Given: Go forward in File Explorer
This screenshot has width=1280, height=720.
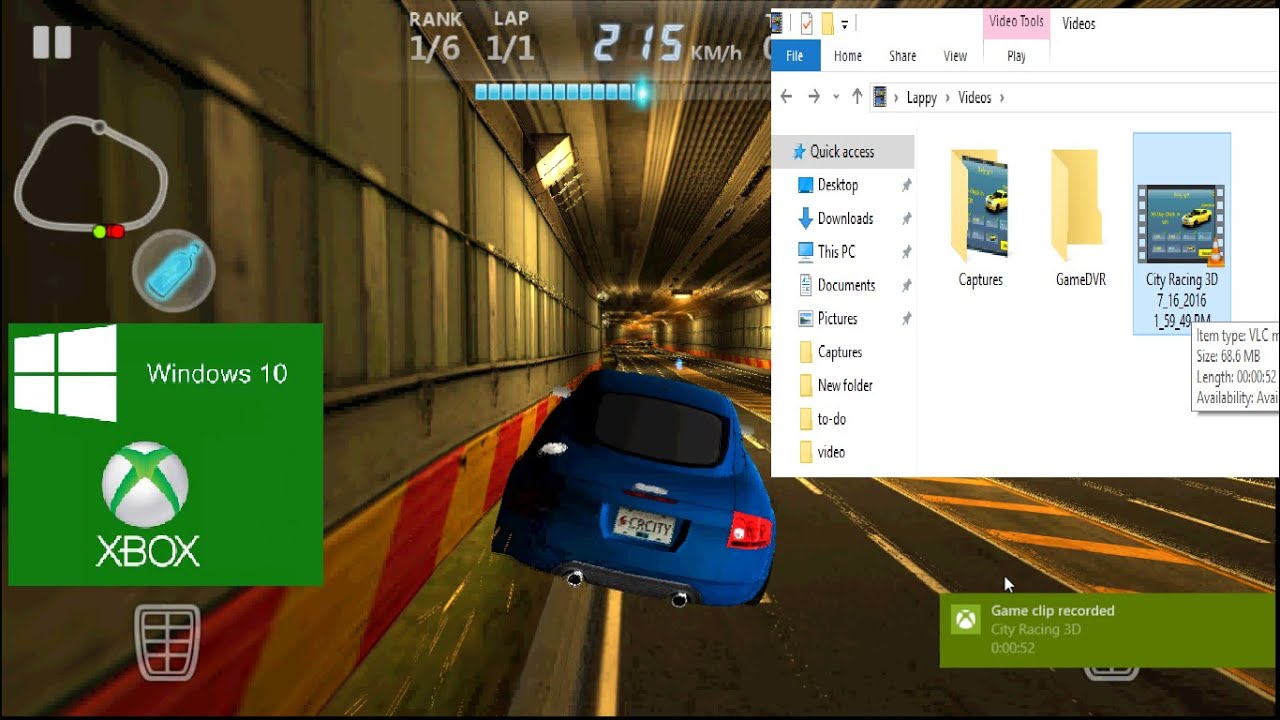Looking at the screenshot, I should [814, 97].
